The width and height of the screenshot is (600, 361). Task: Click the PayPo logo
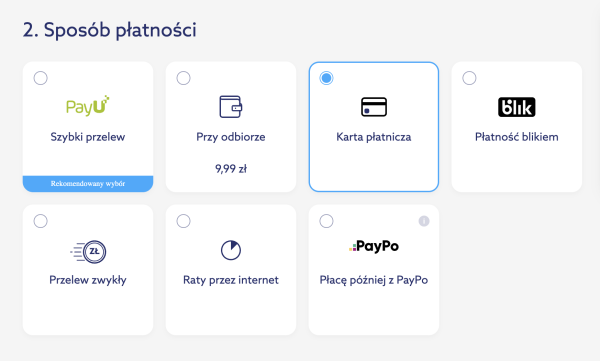tap(374, 246)
